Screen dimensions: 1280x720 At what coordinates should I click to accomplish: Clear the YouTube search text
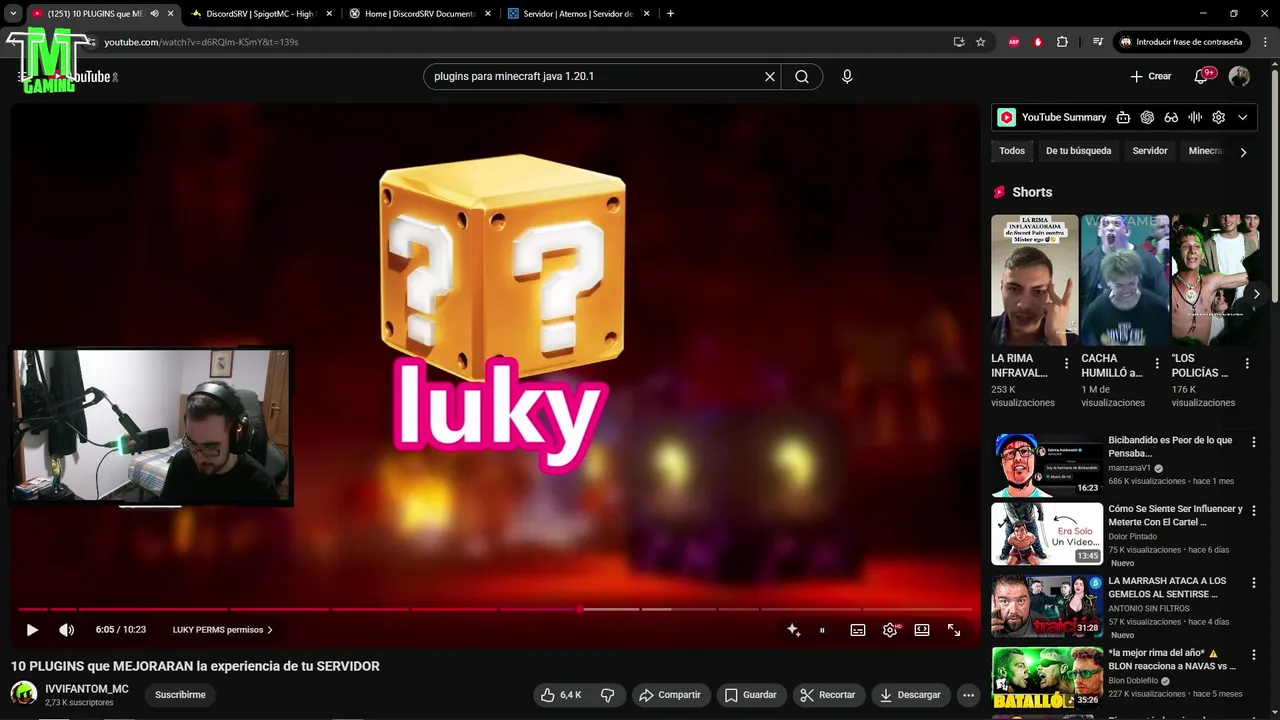770,76
